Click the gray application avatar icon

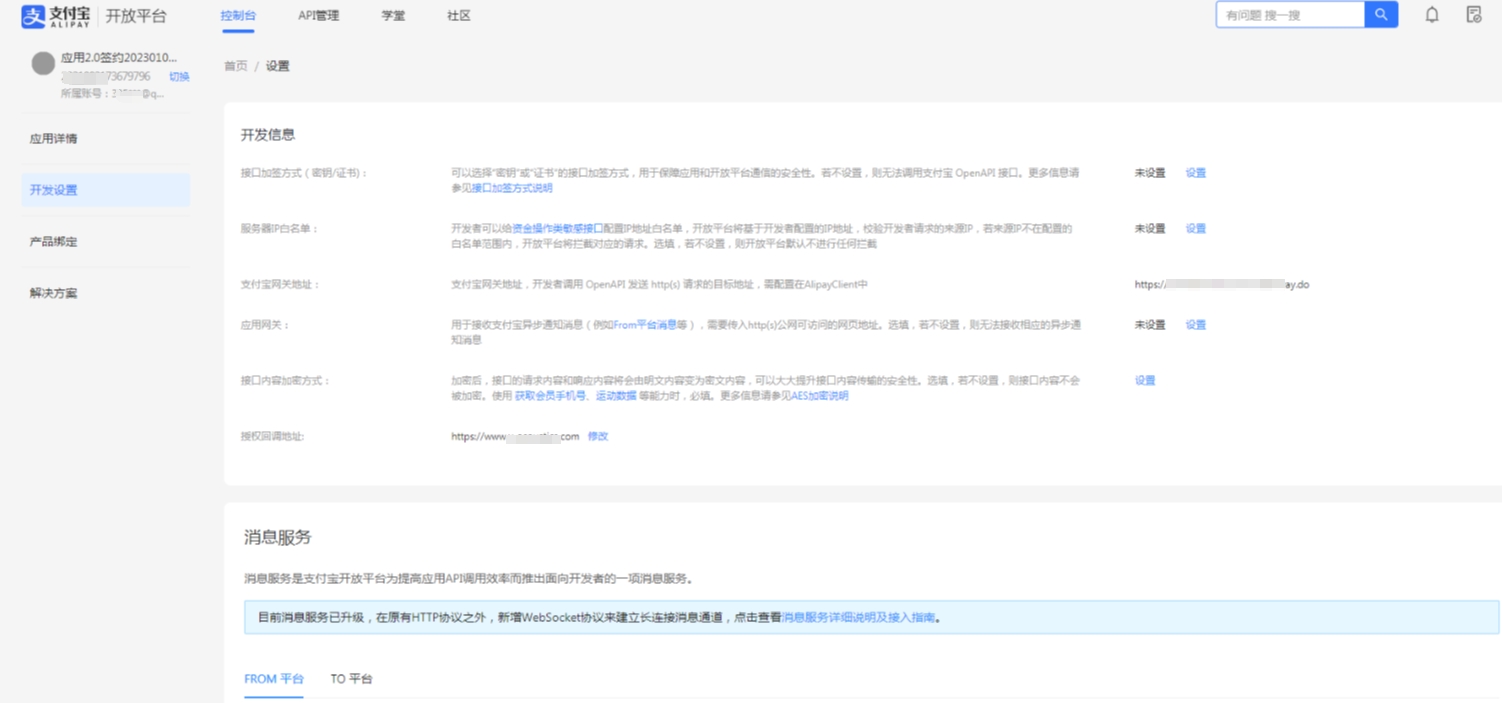pos(43,64)
